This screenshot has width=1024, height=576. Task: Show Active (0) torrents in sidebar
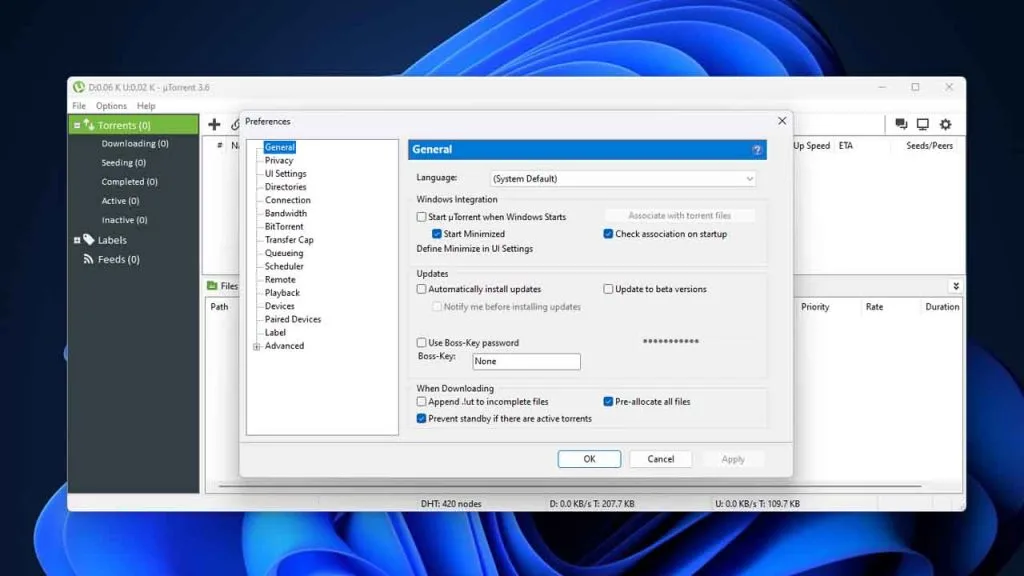tap(120, 200)
